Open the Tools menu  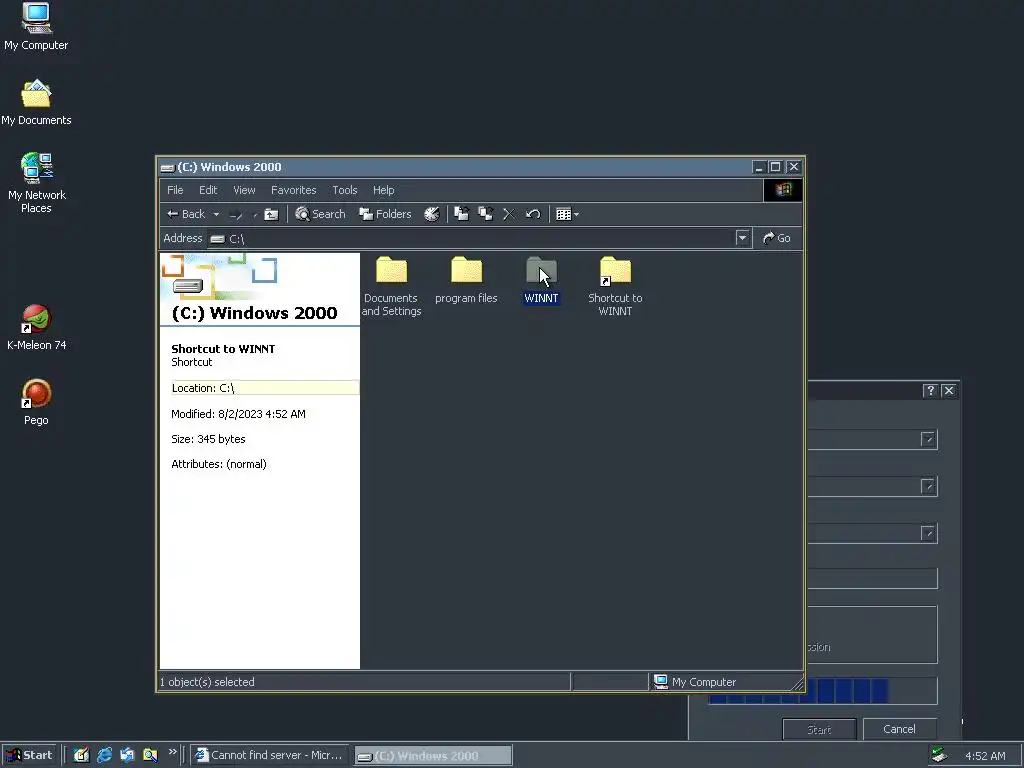tap(345, 190)
